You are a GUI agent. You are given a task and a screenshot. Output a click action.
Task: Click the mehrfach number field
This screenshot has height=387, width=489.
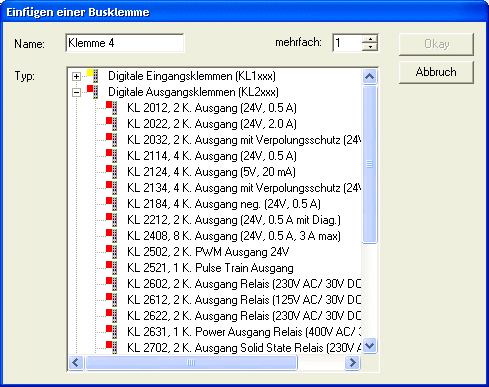pyautogui.click(x=348, y=43)
